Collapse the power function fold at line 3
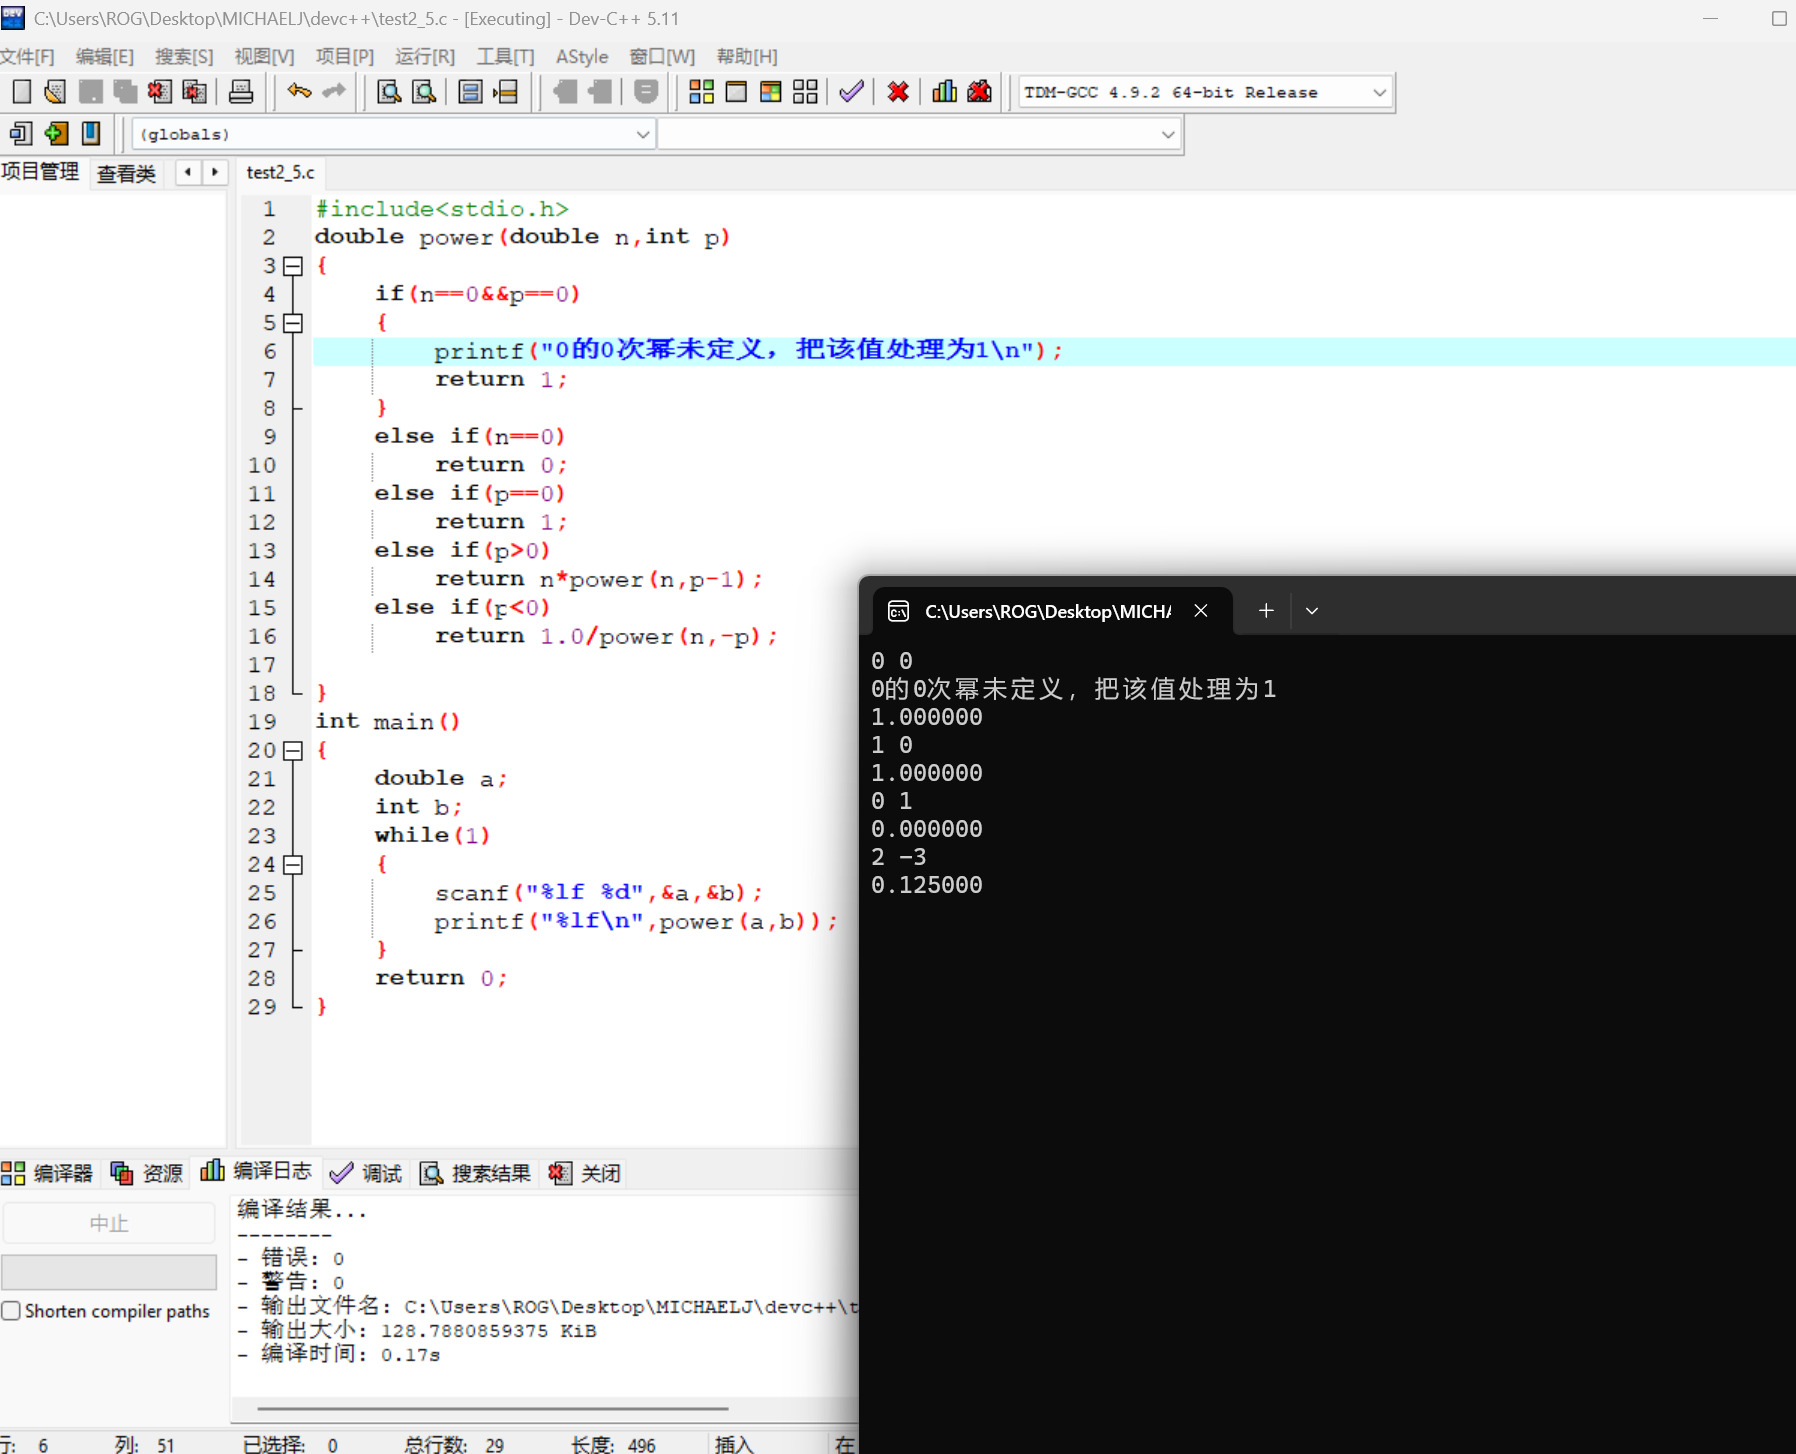The height and width of the screenshot is (1454, 1796). point(293,266)
